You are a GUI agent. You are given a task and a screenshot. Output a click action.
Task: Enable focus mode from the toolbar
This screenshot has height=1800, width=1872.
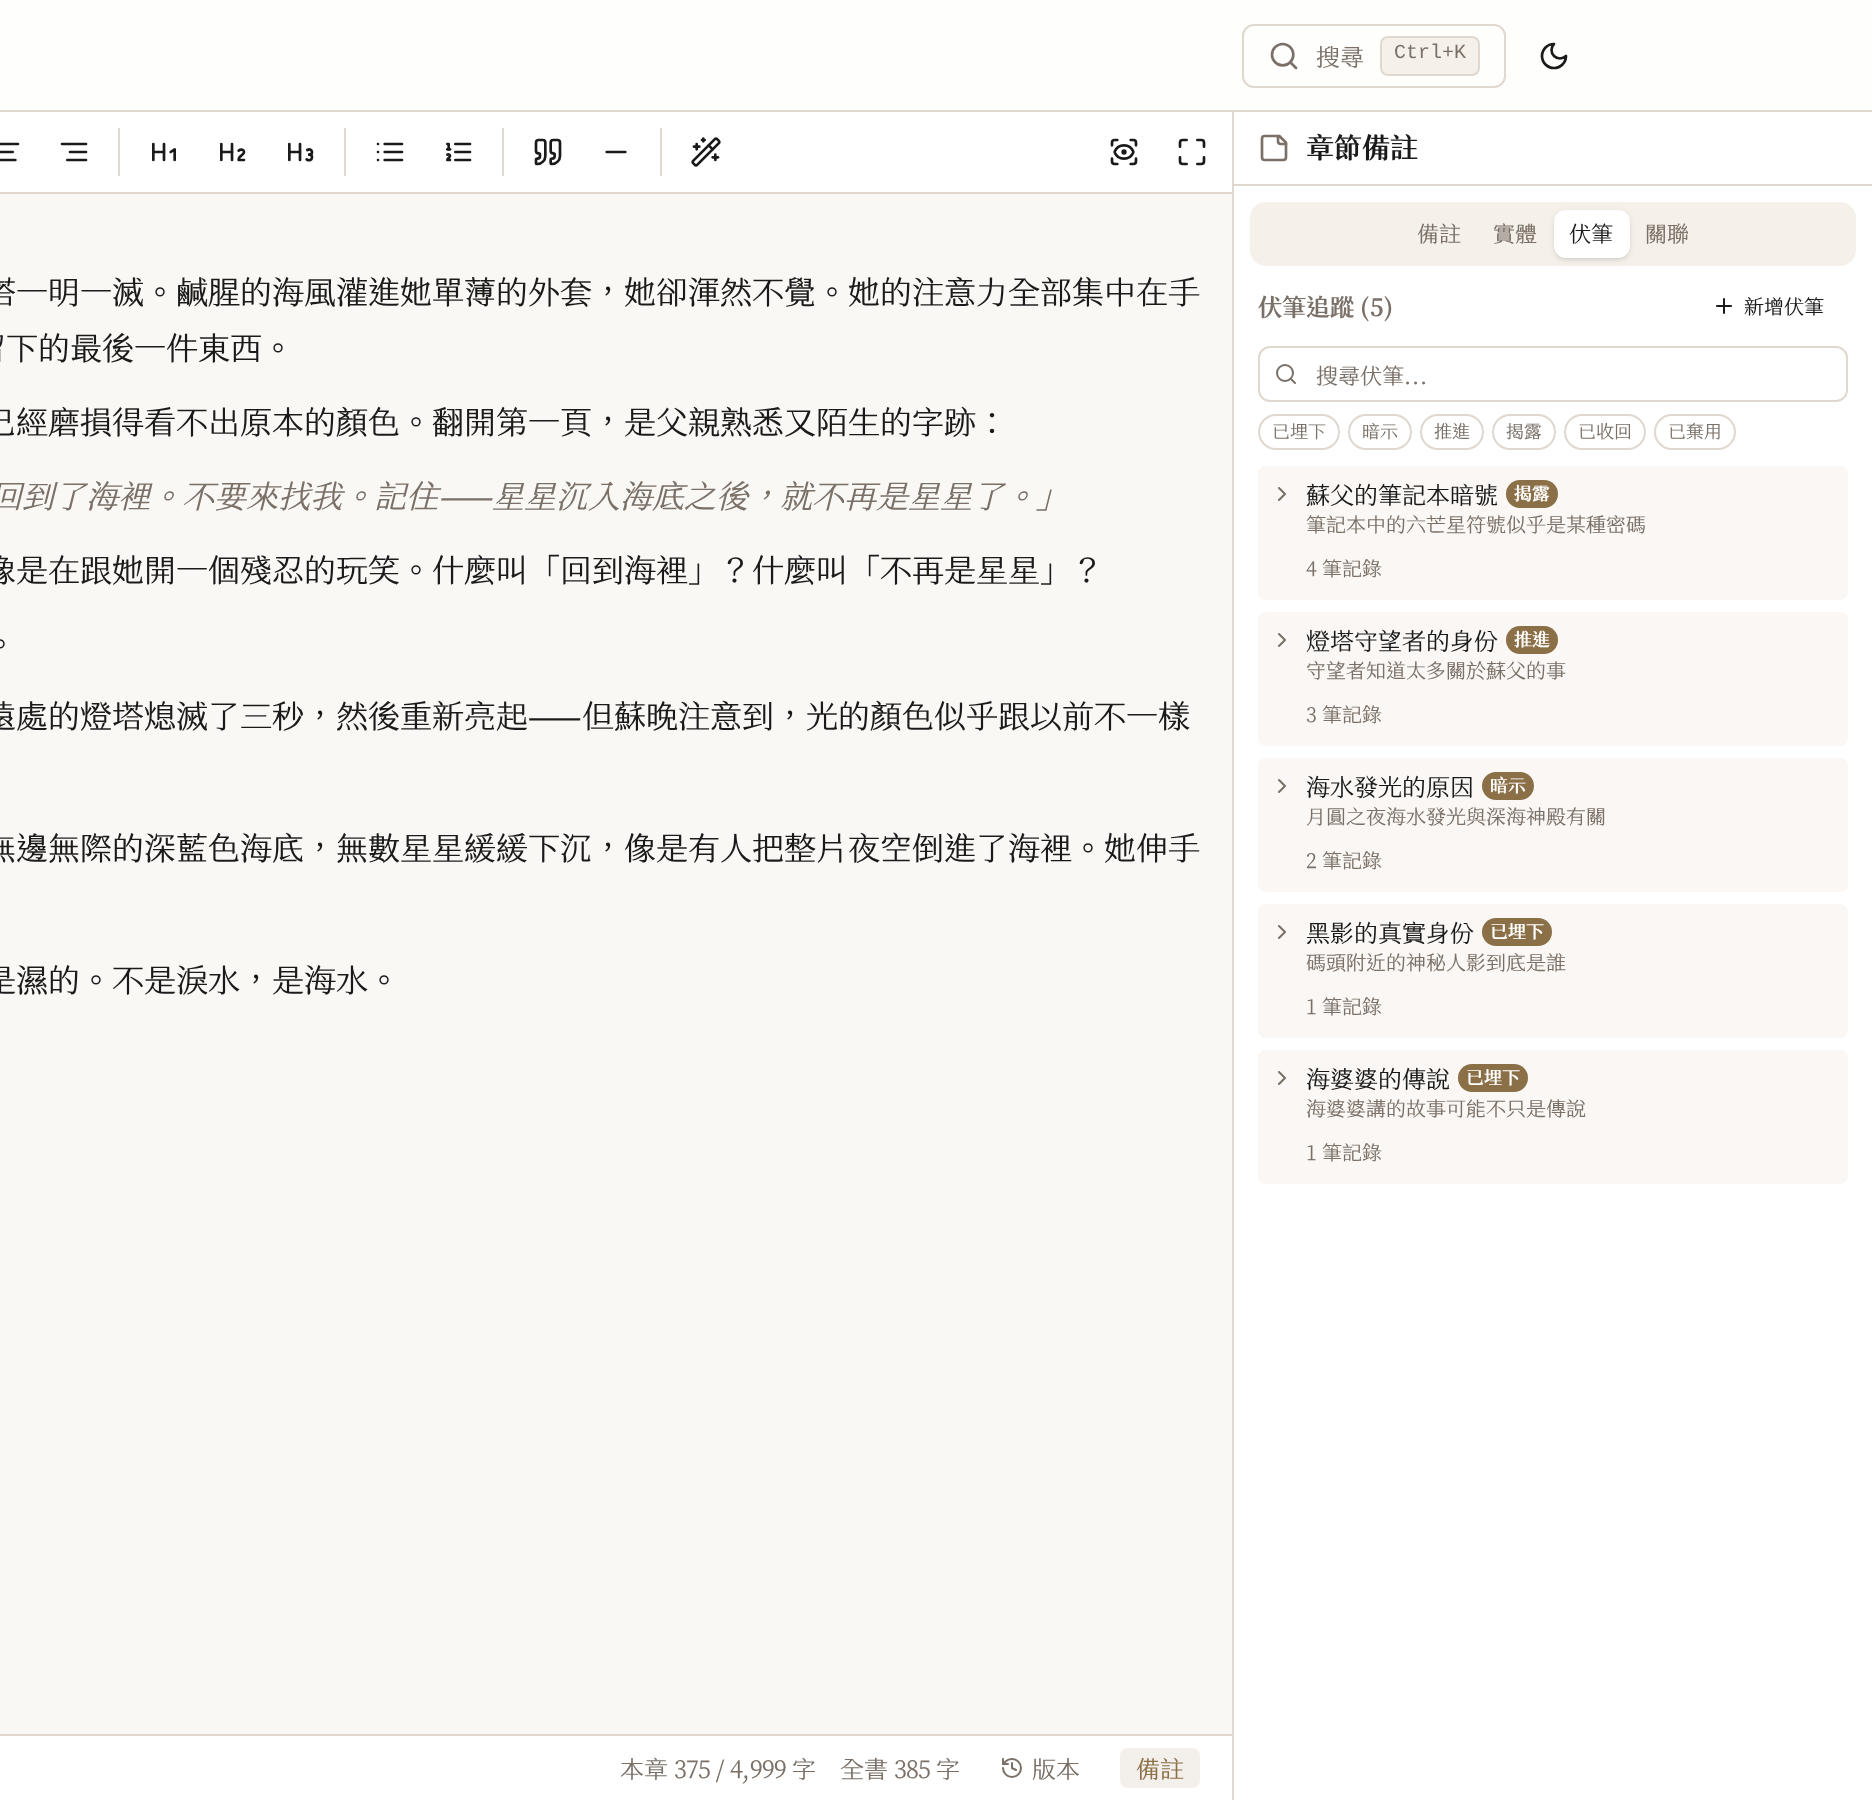(x=1124, y=152)
